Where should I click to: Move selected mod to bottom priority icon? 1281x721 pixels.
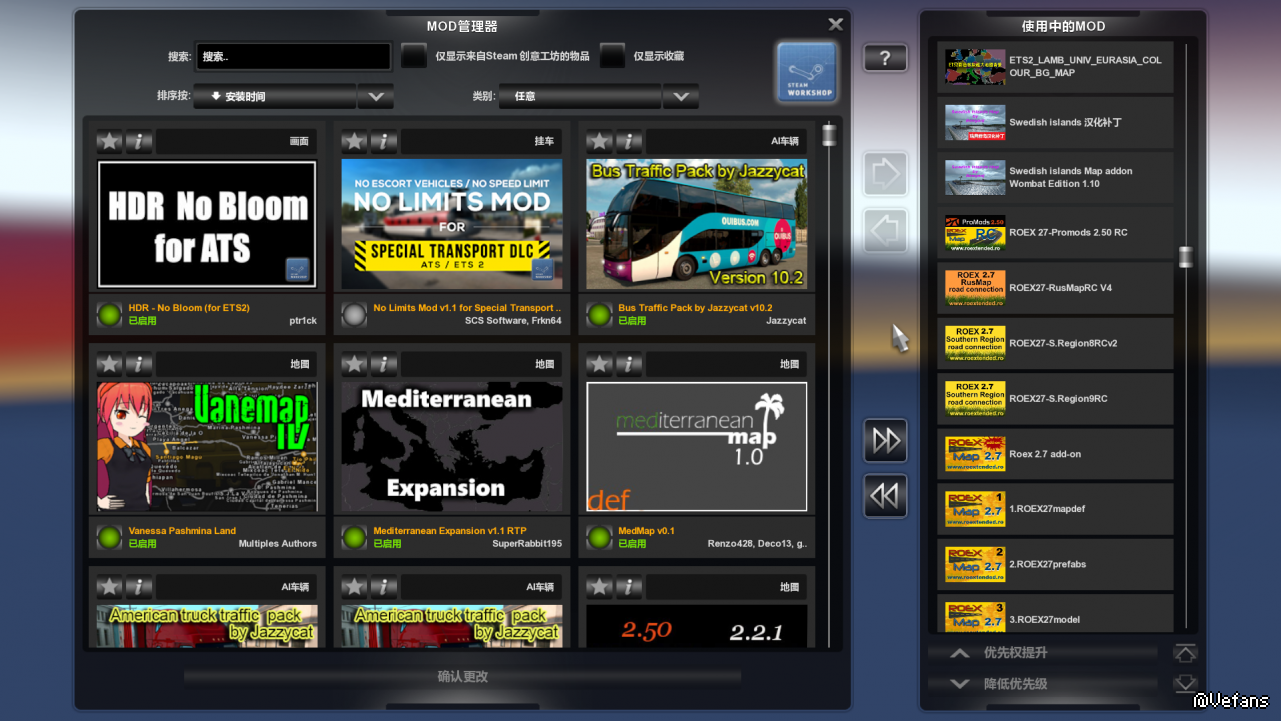(1185, 684)
